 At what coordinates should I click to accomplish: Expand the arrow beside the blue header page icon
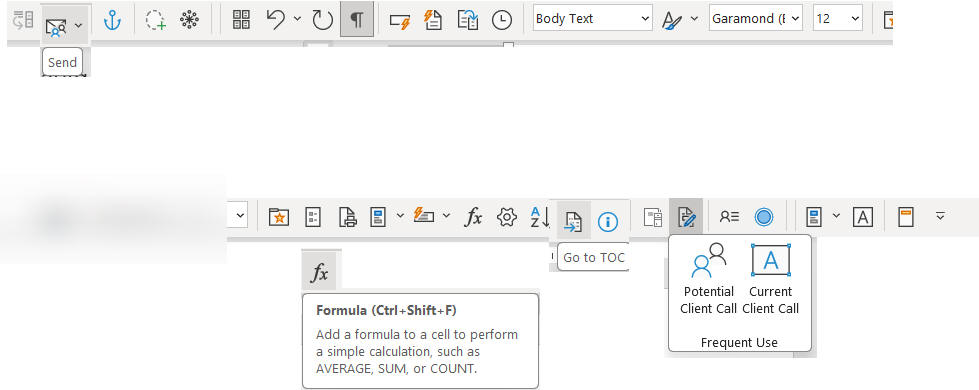pyautogui.click(x=400, y=216)
